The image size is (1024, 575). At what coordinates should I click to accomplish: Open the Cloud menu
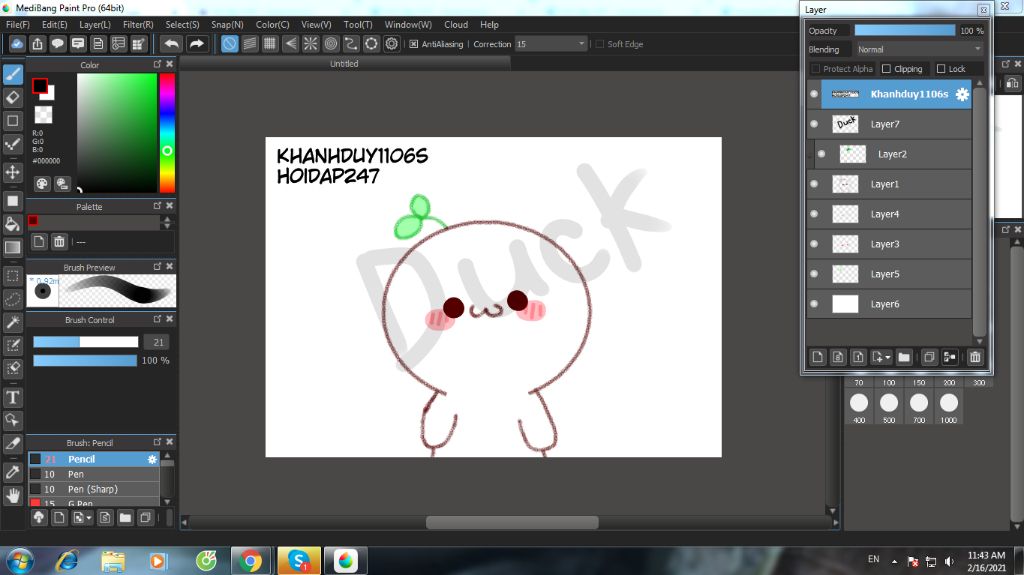pyautogui.click(x=456, y=25)
